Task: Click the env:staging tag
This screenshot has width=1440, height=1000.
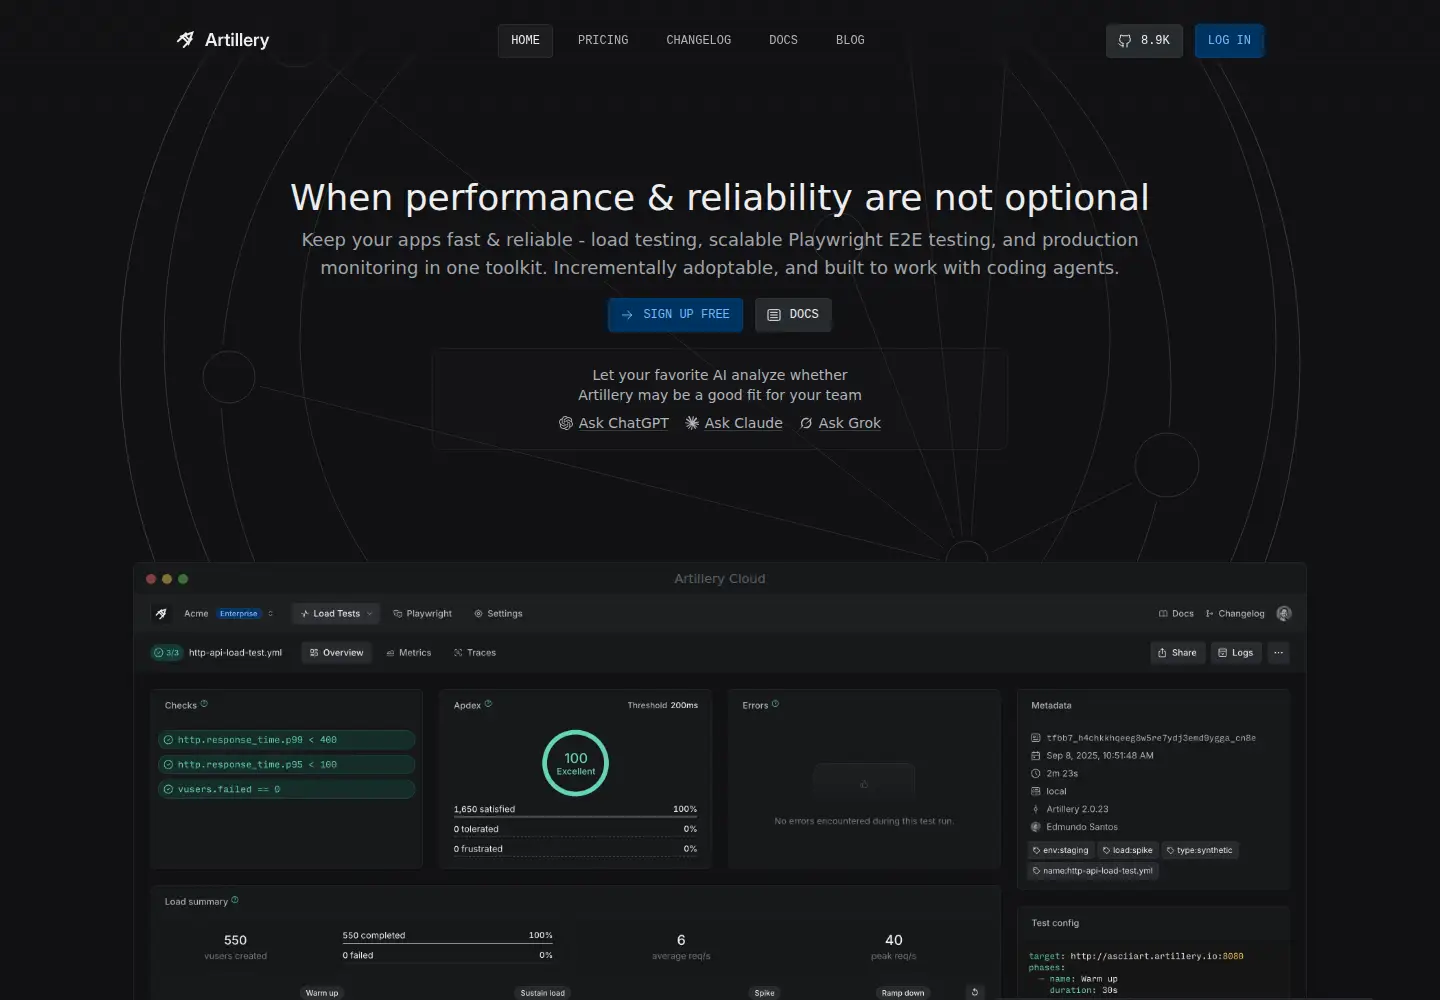Action: [x=1060, y=850]
